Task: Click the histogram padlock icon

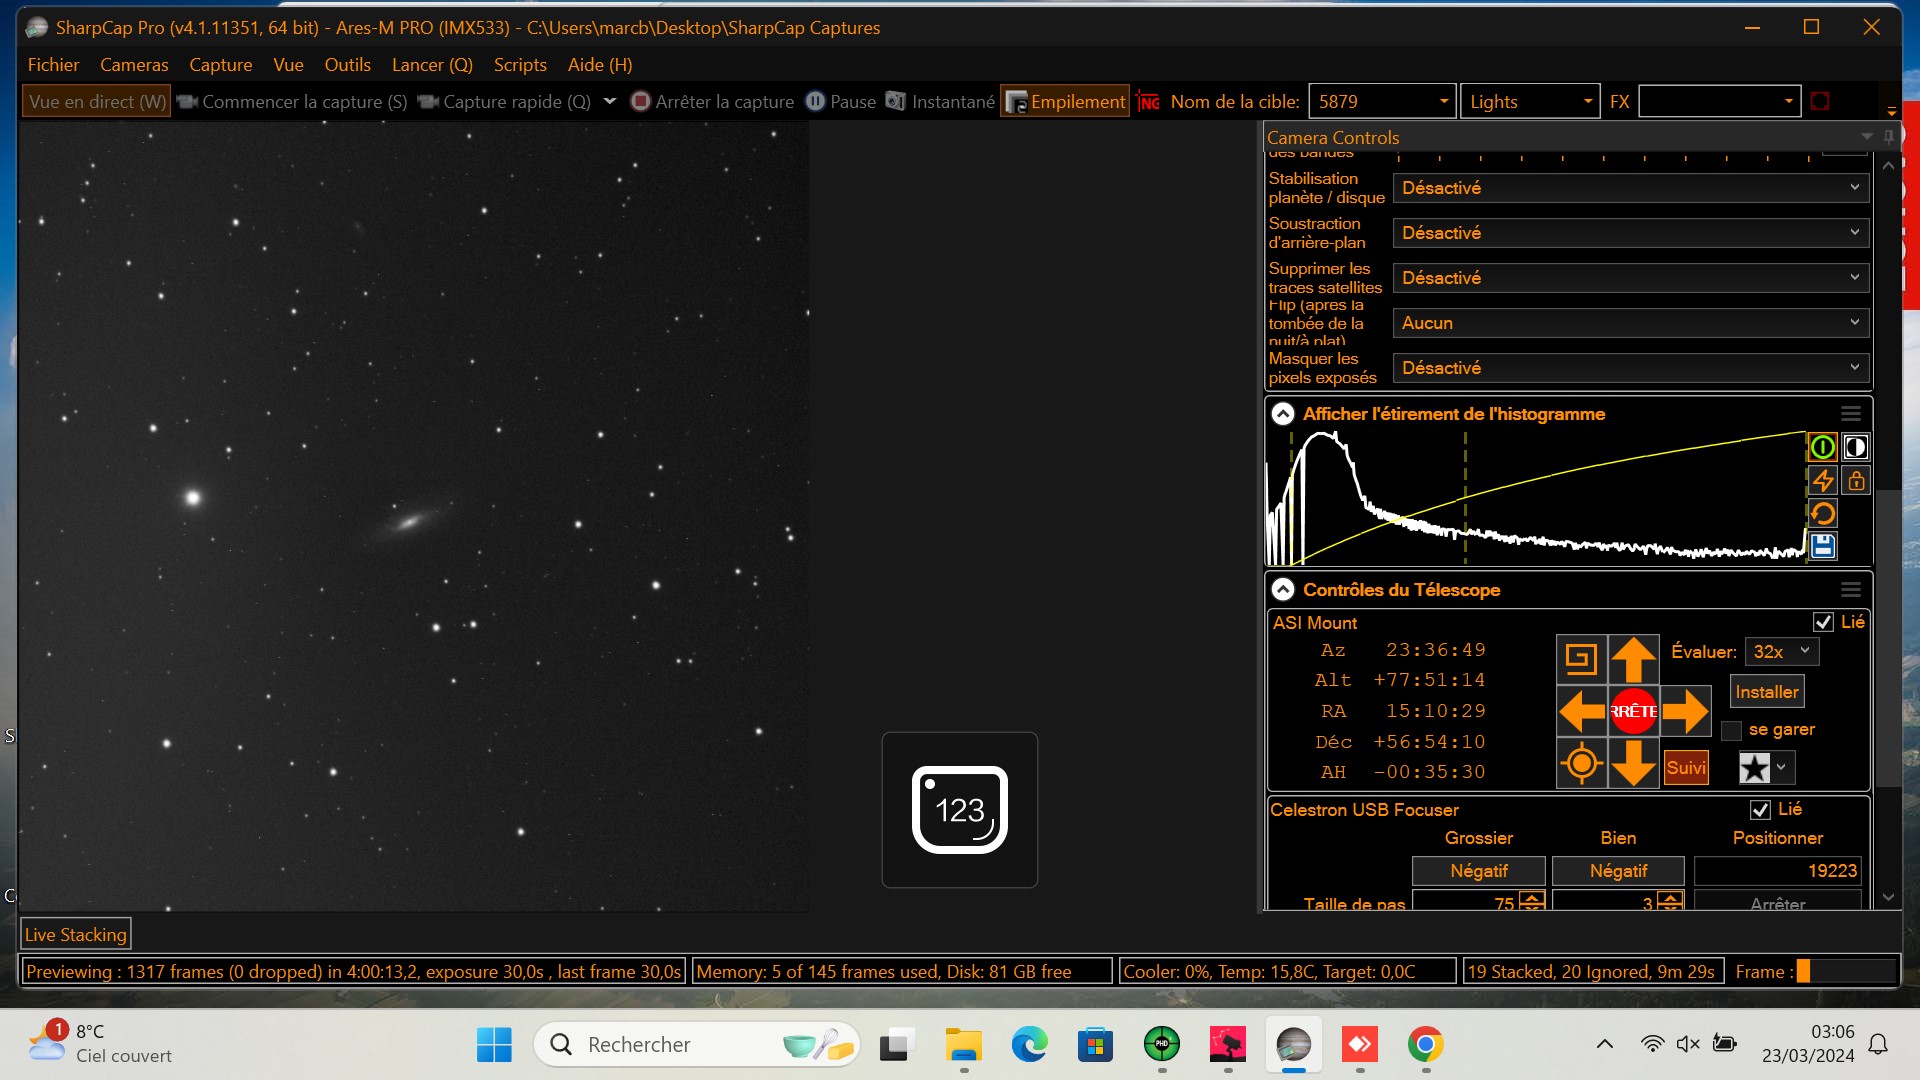Action: (x=1856, y=481)
